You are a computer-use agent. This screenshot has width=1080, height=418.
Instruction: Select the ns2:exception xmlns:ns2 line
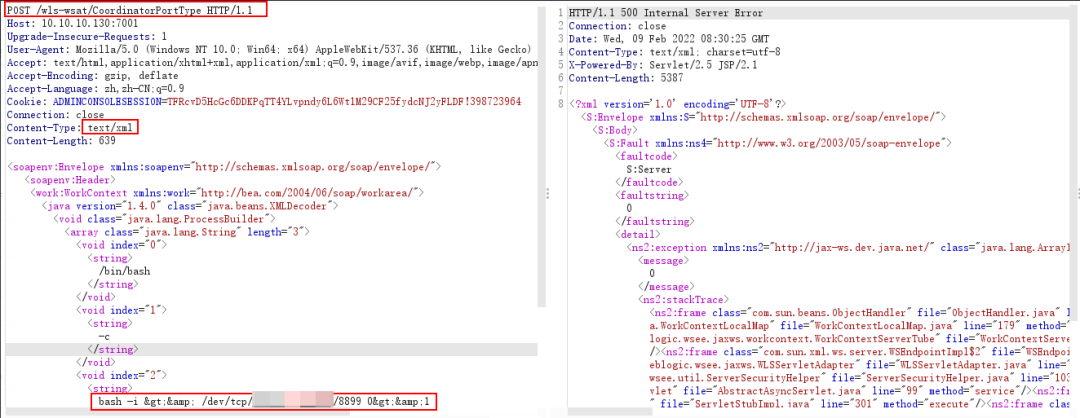click(849, 247)
